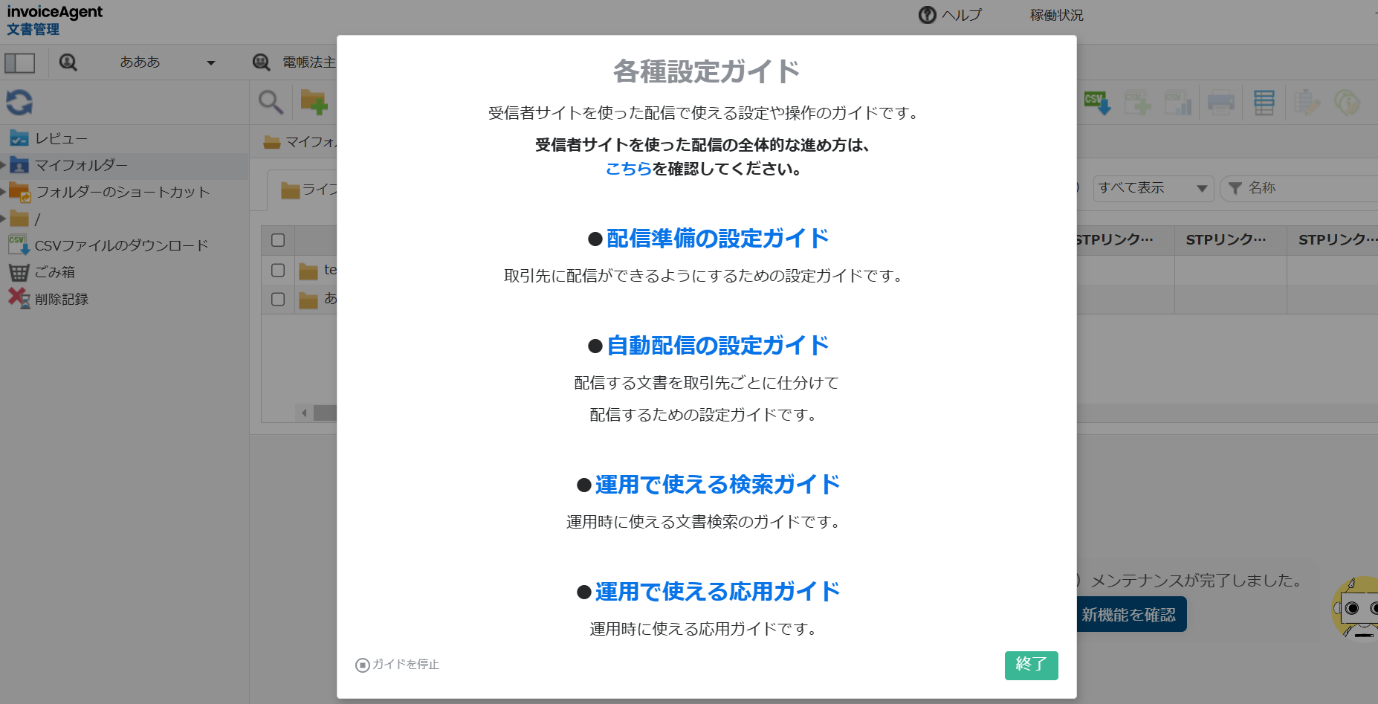Viewport: 1378px width, 704px height.
Task: Open the あああ search dropdown
Action: (x=166, y=62)
